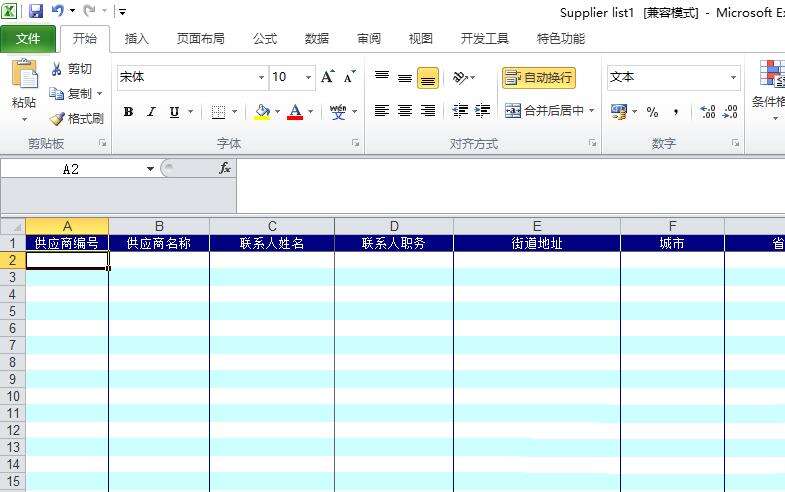785x492 pixels.
Task: Toggle align text left
Action: (x=382, y=111)
